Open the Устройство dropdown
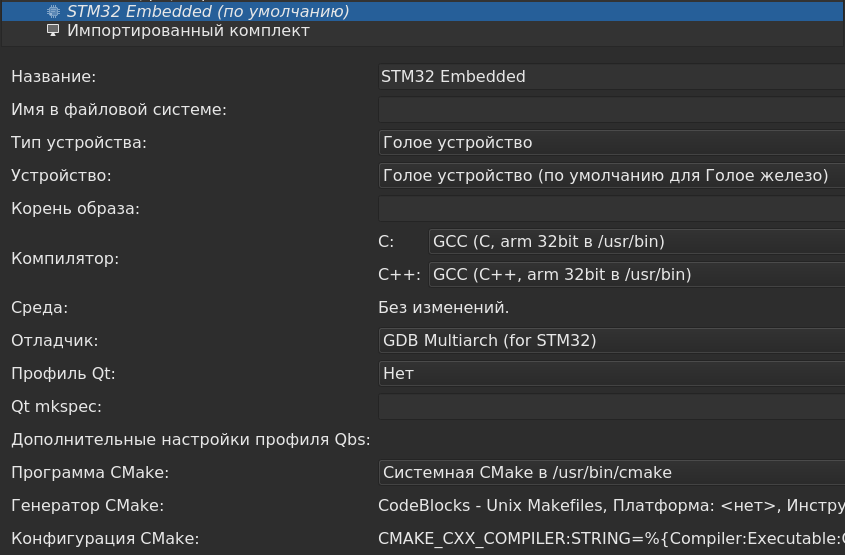This screenshot has width=845, height=555. [x=612, y=176]
